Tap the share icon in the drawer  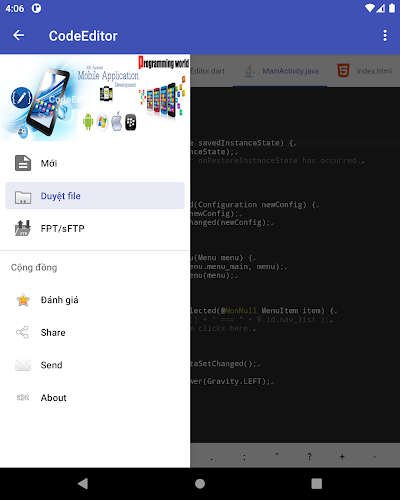click(22, 332)
